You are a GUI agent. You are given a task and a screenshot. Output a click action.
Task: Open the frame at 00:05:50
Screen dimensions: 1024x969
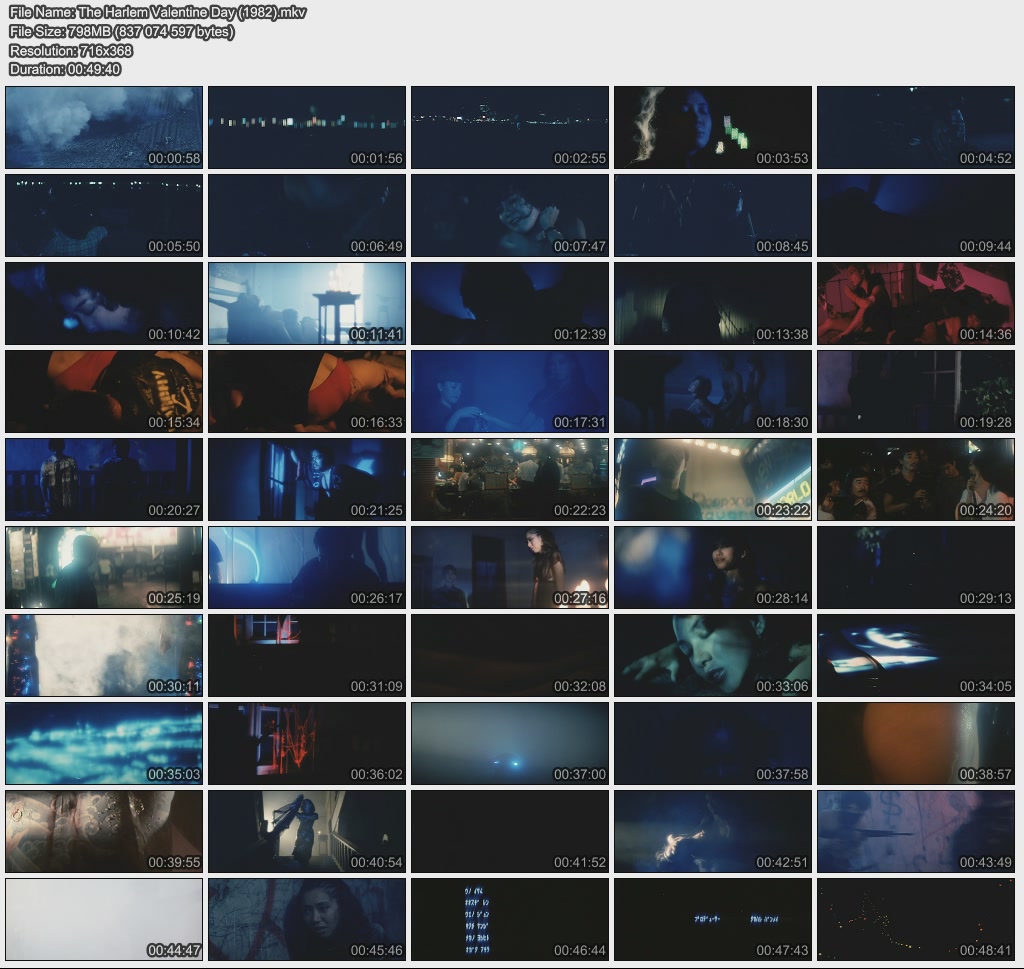click(x=104, y=215)
